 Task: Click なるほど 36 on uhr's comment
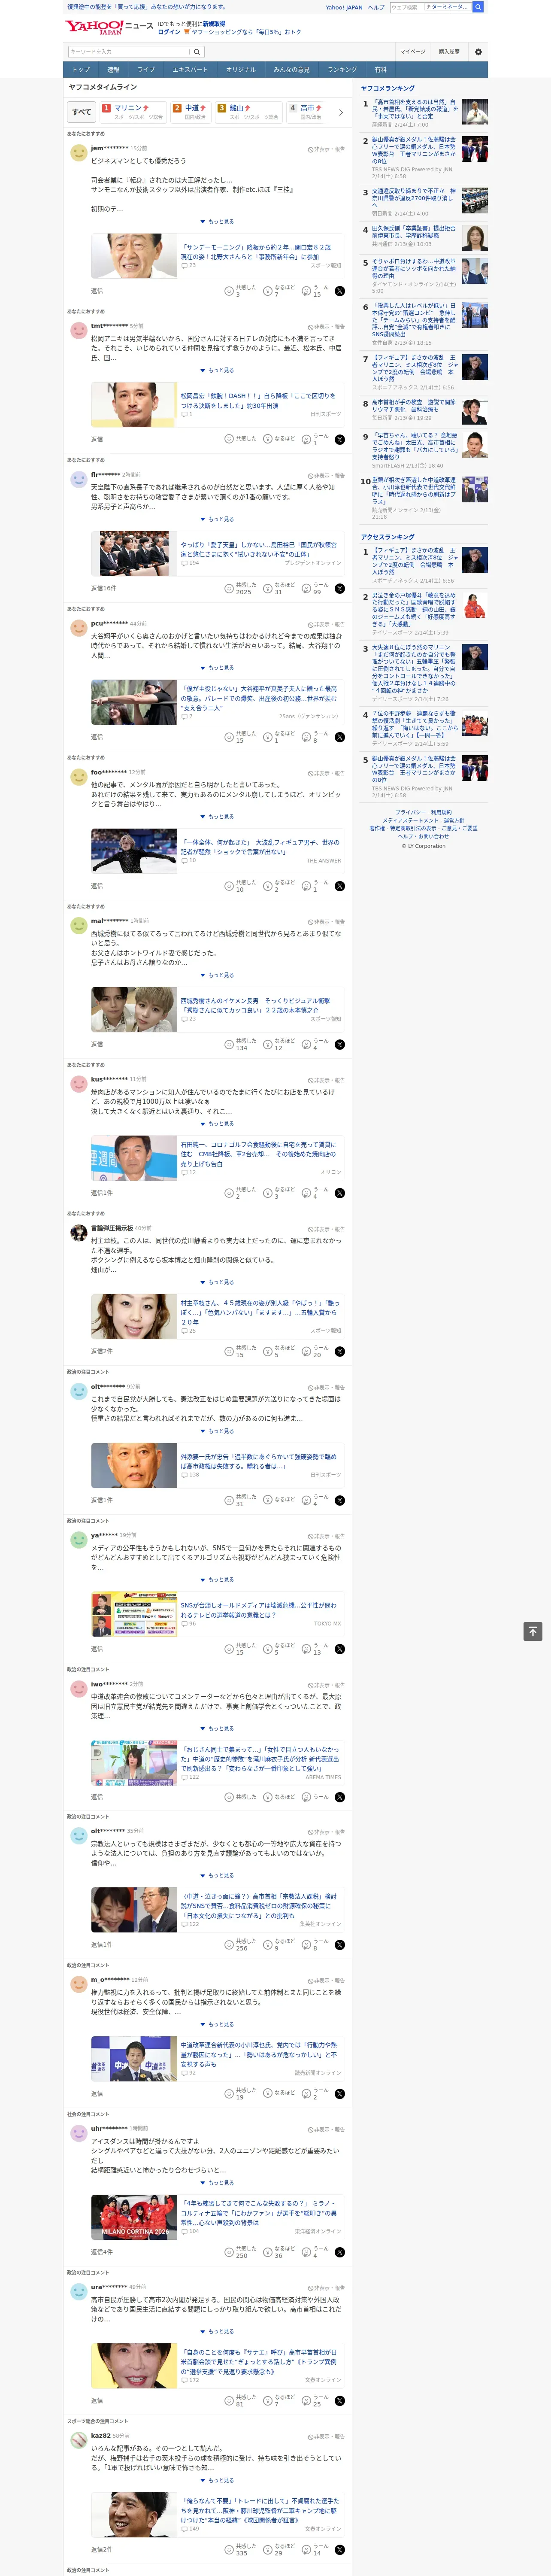coord(279,2251)
